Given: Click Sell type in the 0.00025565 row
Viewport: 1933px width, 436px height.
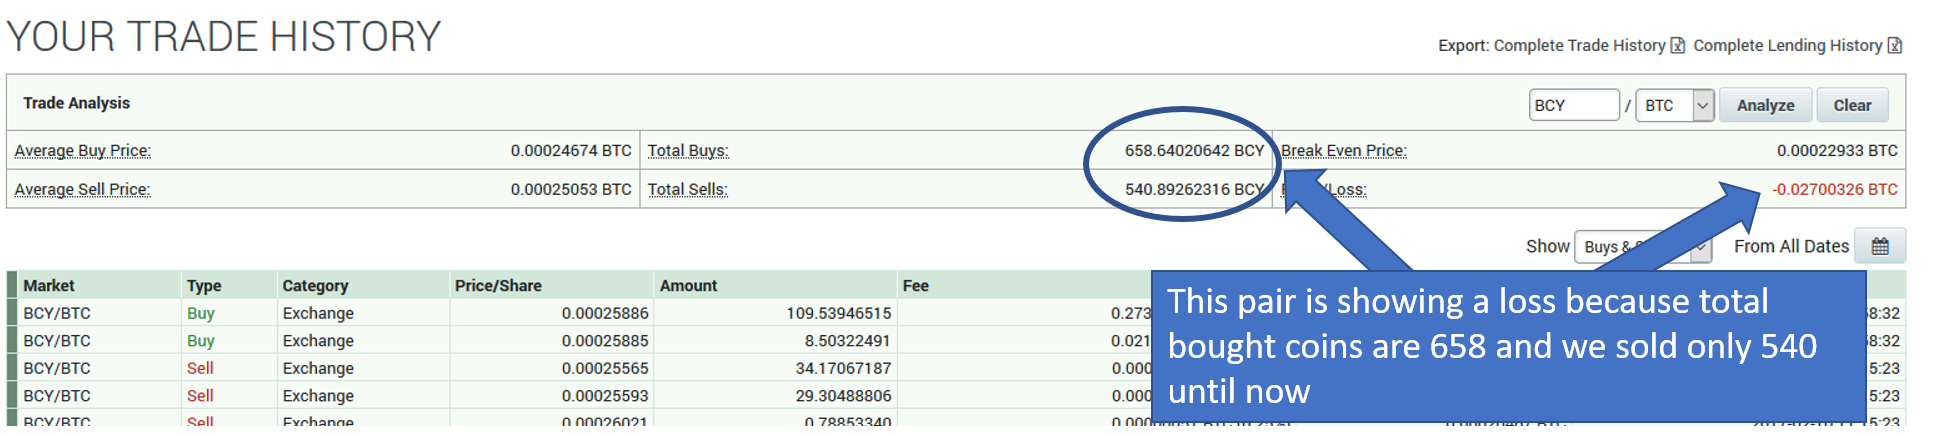Looking at the screenshot, I should click(200, 369).
